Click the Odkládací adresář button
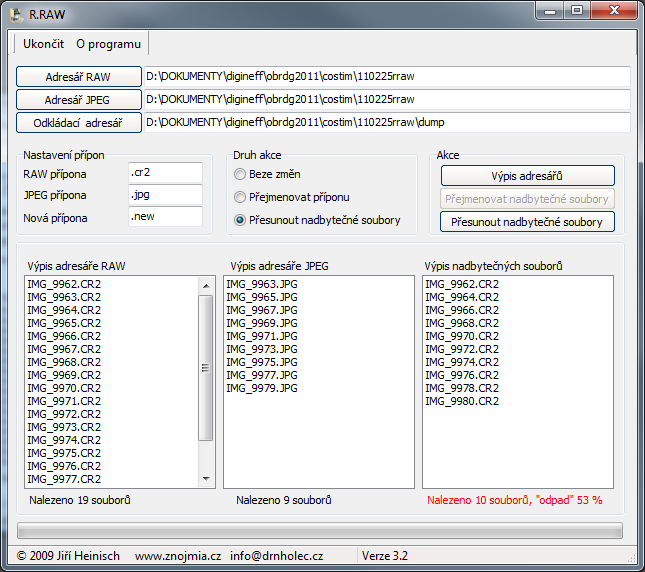The width and height of the screenshot is (645, 572). (x=78, y=123)
